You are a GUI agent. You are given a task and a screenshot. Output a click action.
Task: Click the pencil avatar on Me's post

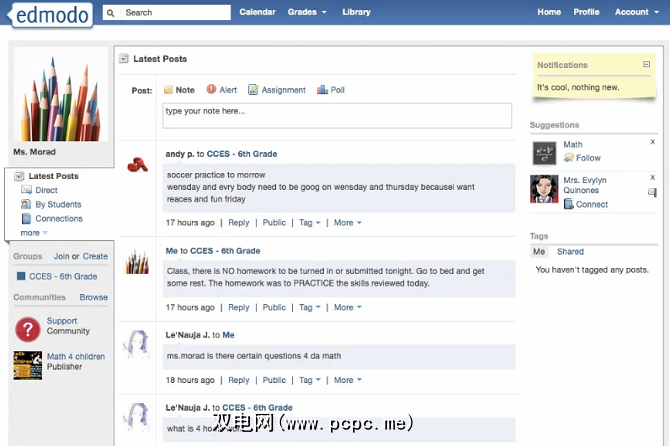coord(137,261)
